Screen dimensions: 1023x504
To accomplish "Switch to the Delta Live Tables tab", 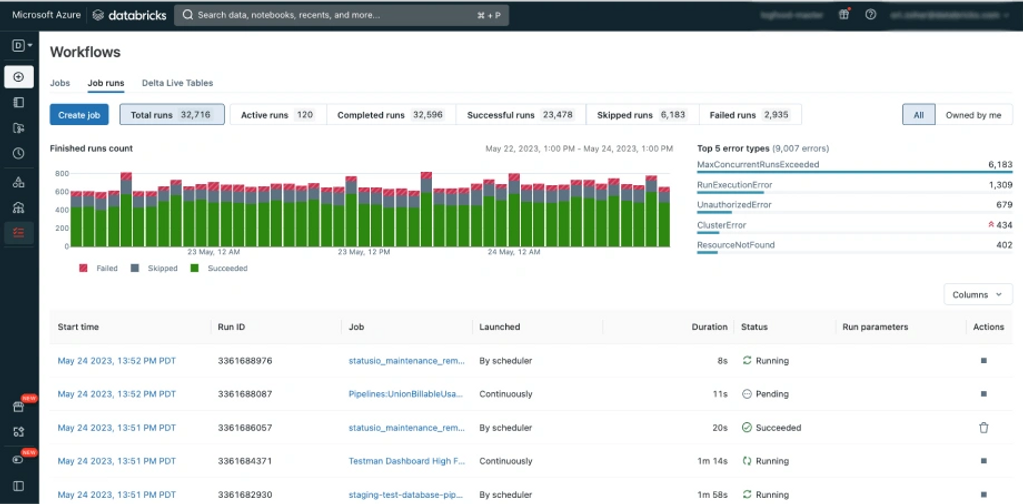I will coord(177,83).
